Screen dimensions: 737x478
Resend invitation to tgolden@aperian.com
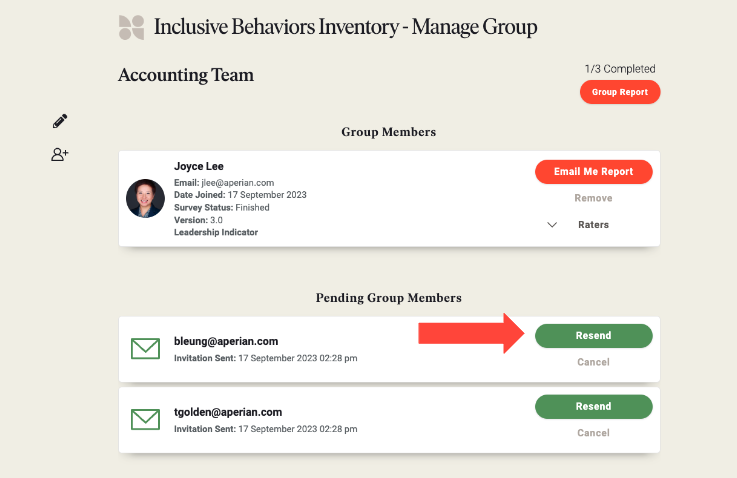[x=594, y=407]
